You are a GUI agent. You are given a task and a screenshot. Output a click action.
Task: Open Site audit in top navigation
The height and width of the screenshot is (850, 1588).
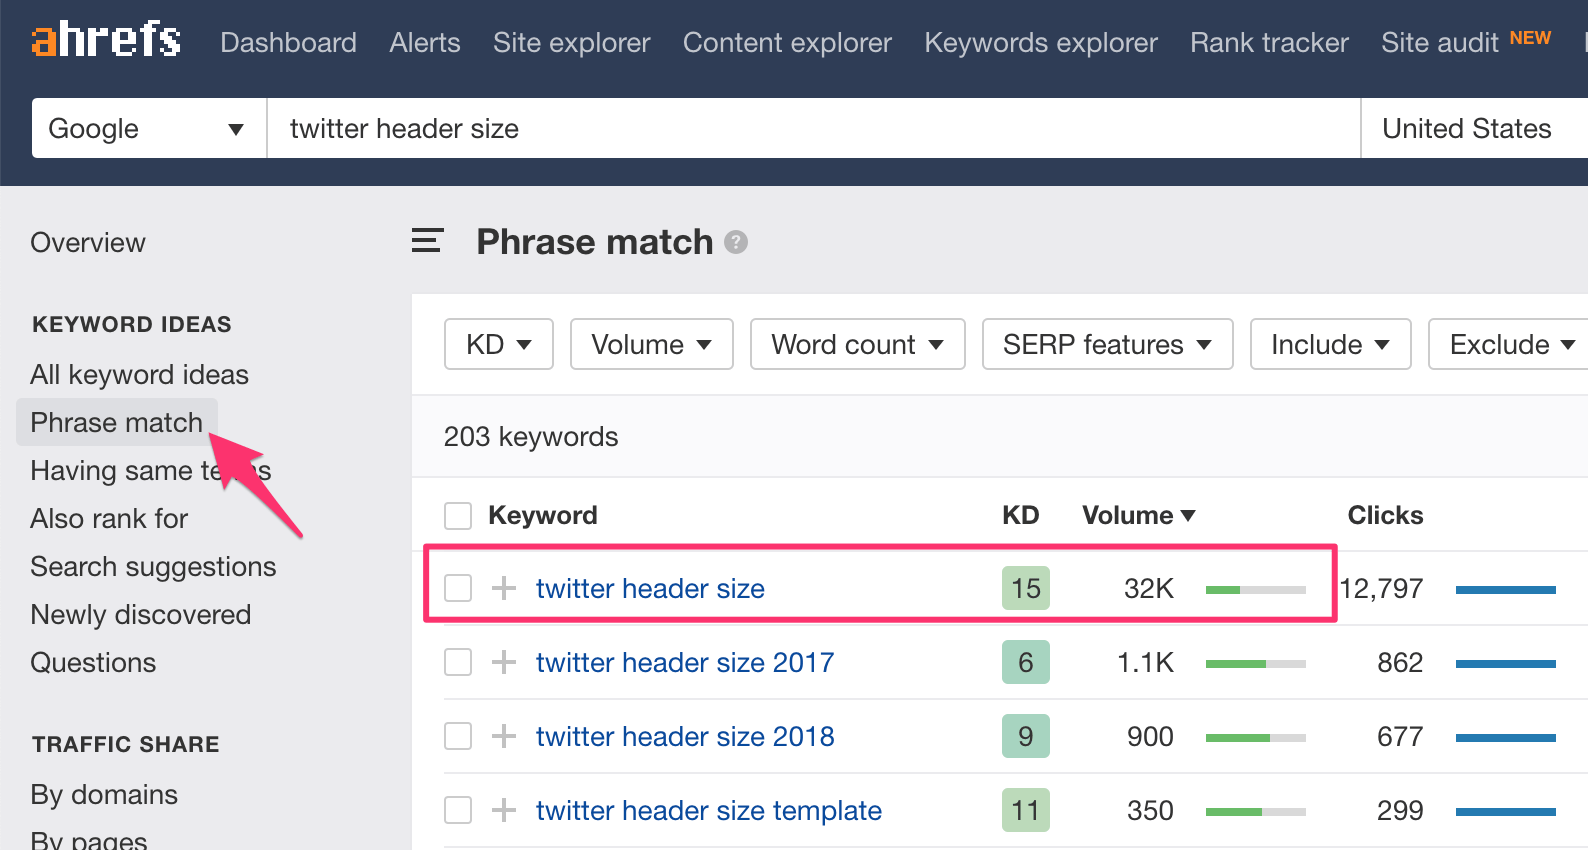(x=1440, y=43)
